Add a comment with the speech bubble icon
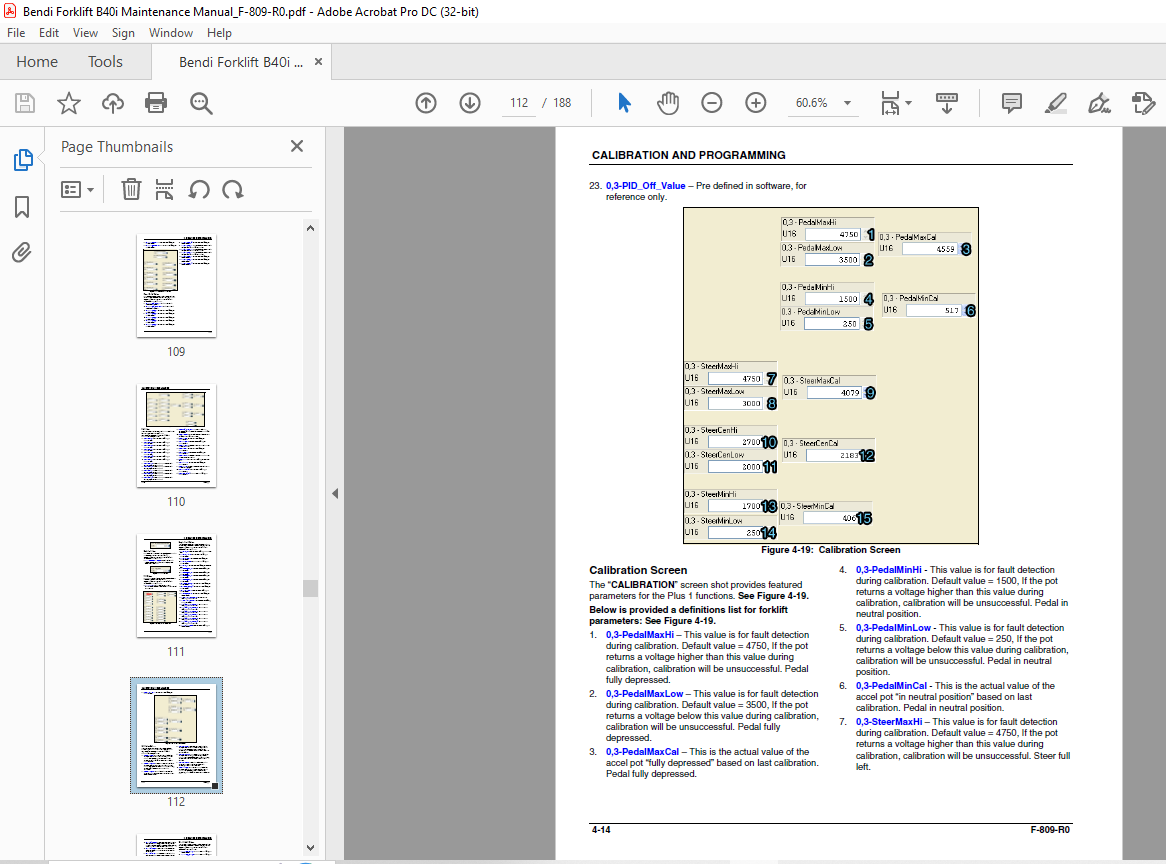 (1011, 103)
